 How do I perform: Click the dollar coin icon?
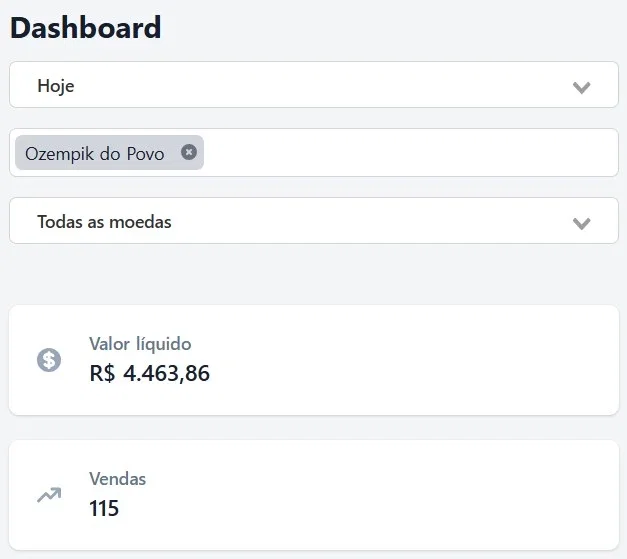point(49,360)
